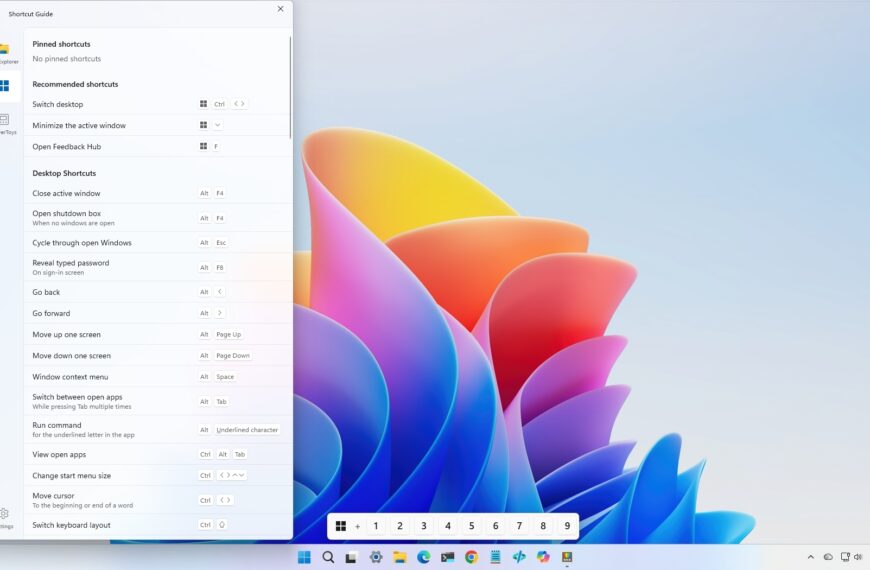Launch Google Chrome from the taskbar
This screenshot has height=570, width=870.
(x=471, y=557)
